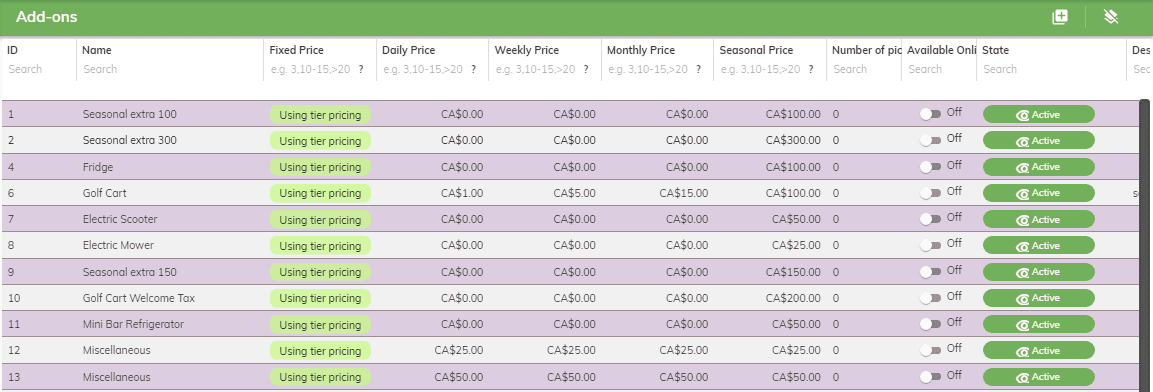Image resolution: width=1153 pixels, height=392 pixels.
Task: Click the Weekly Price filter help question mark
Action: [x=586, y=69]
